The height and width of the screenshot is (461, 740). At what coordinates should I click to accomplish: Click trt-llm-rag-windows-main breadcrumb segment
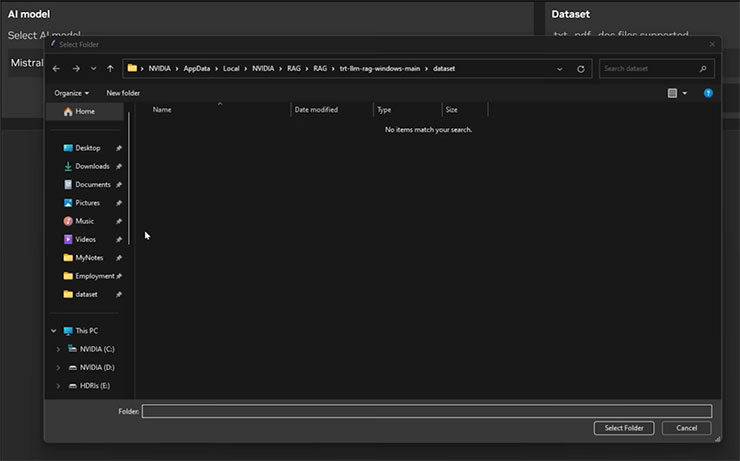(380, 69)
